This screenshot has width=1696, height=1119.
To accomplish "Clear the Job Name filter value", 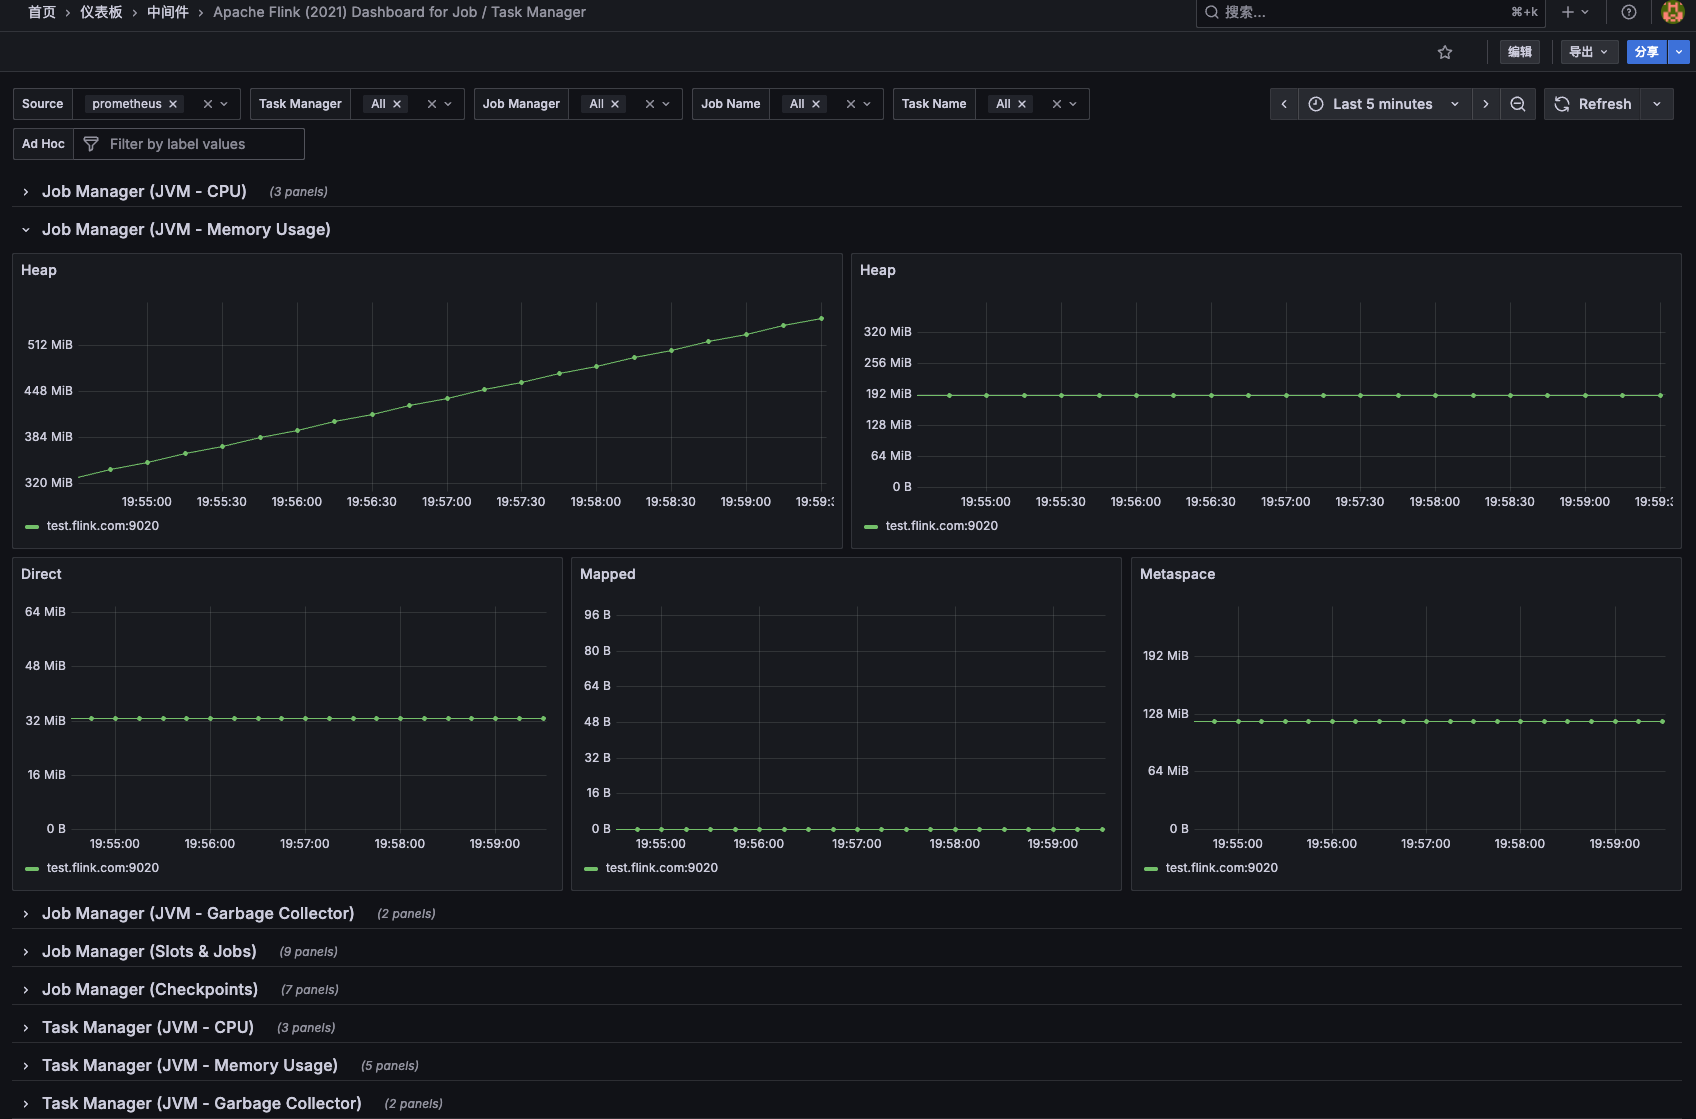I will click(851, 104).
